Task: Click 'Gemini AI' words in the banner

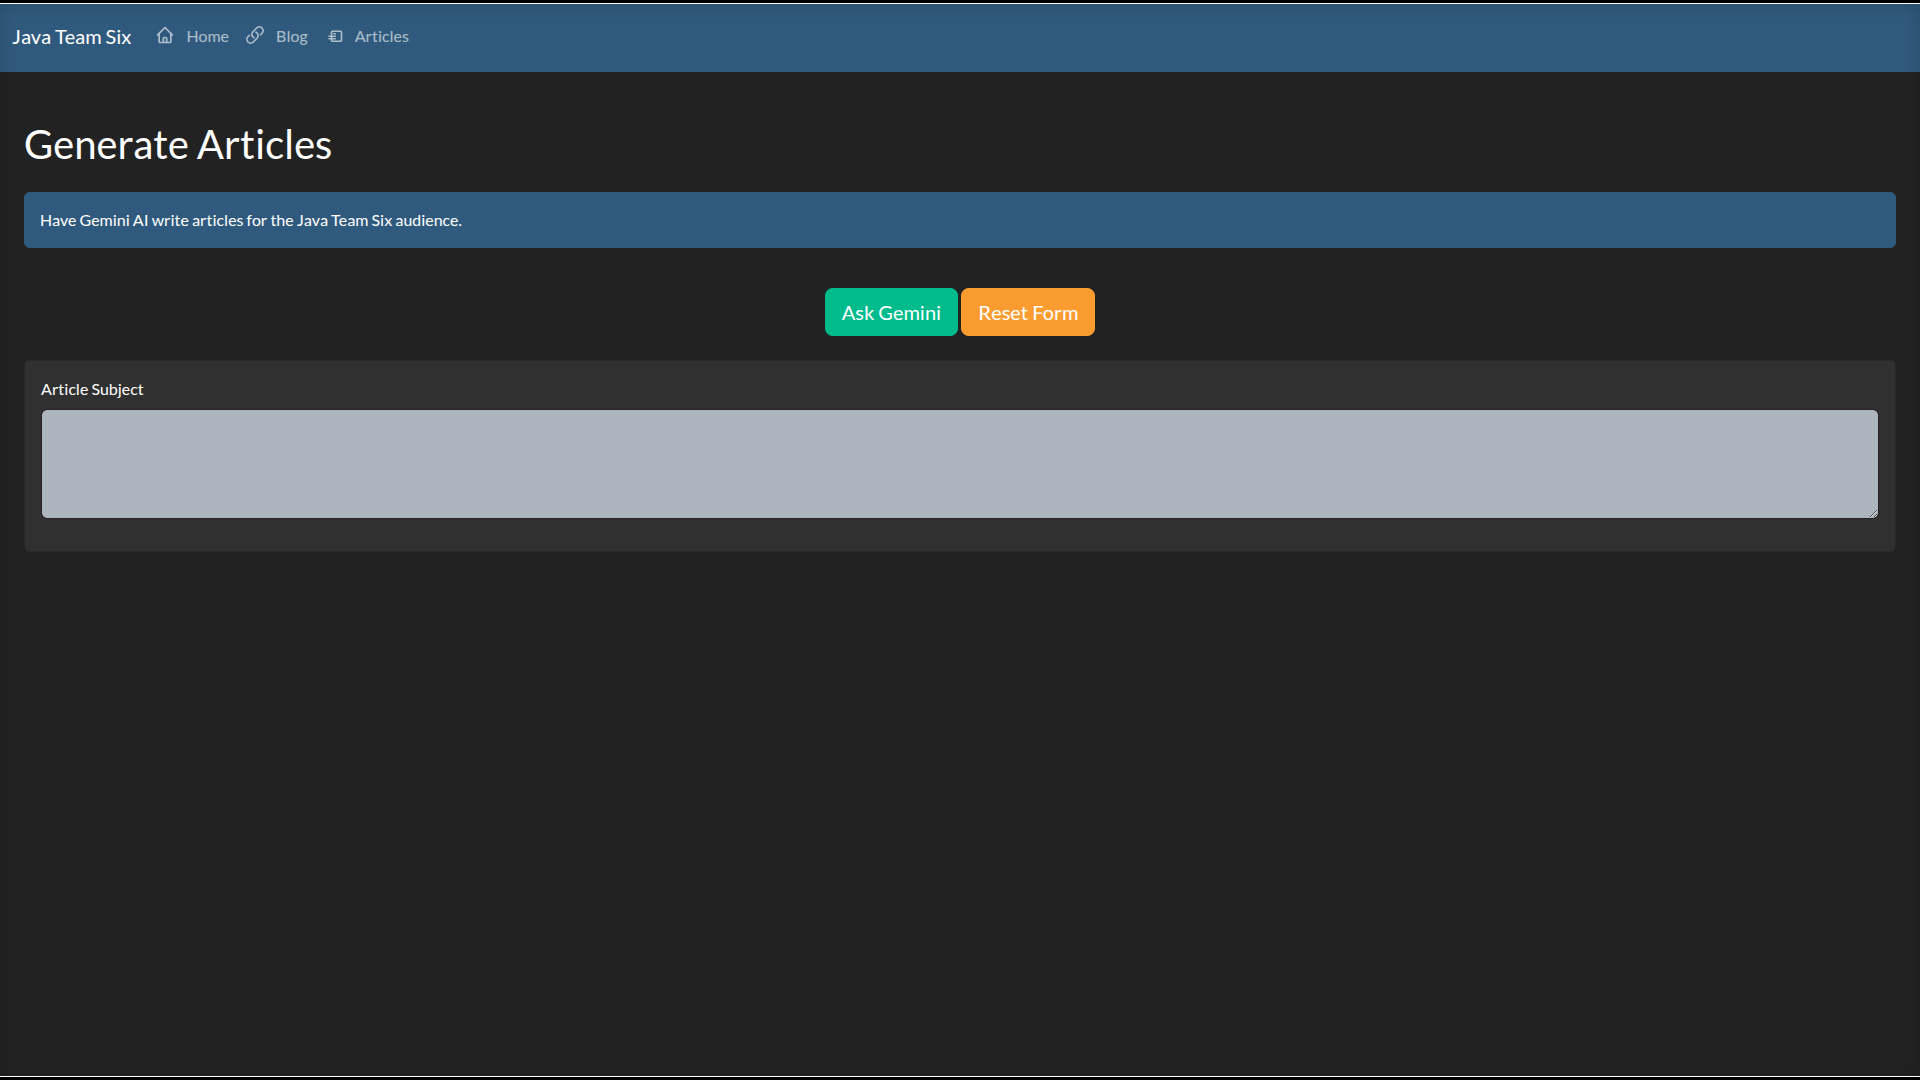Action: [x=113, y=220]
